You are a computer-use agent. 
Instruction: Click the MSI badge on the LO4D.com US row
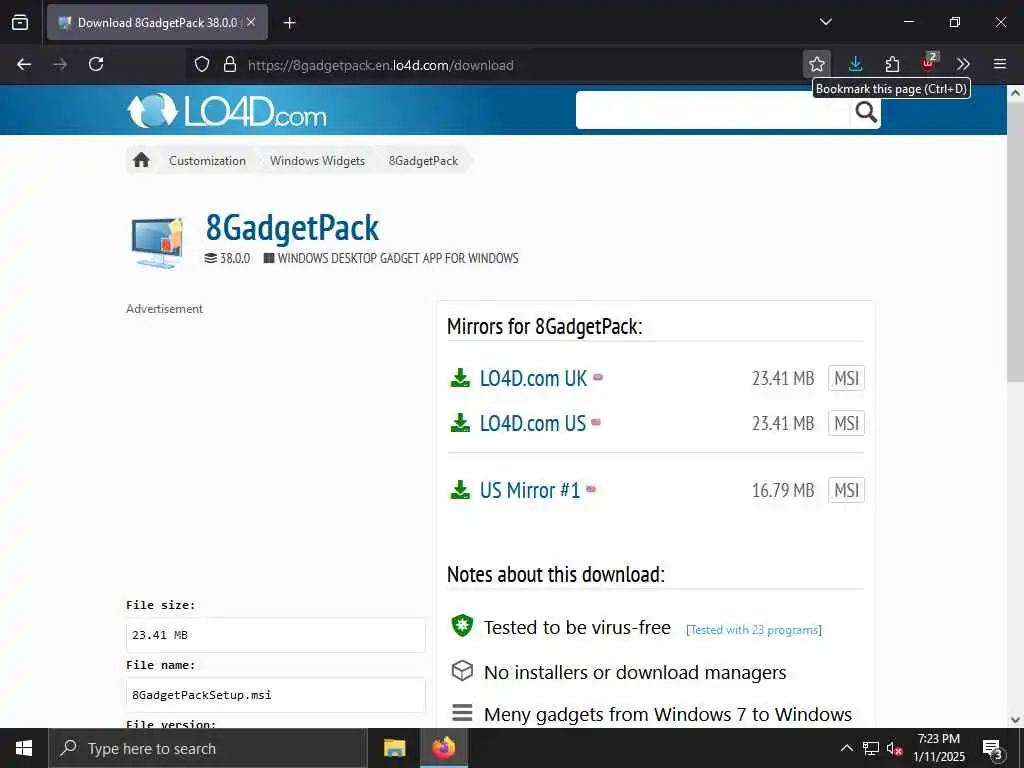[846, 423]
